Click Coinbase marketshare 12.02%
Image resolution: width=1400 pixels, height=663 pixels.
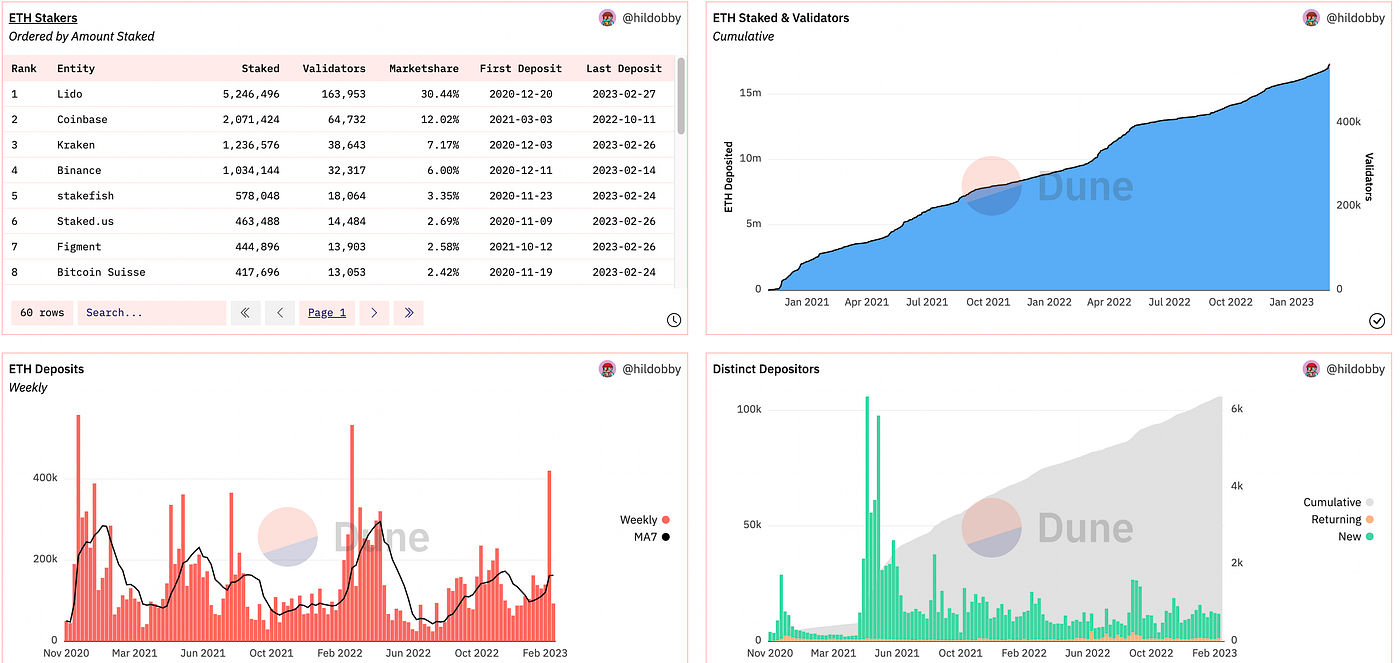440,120
